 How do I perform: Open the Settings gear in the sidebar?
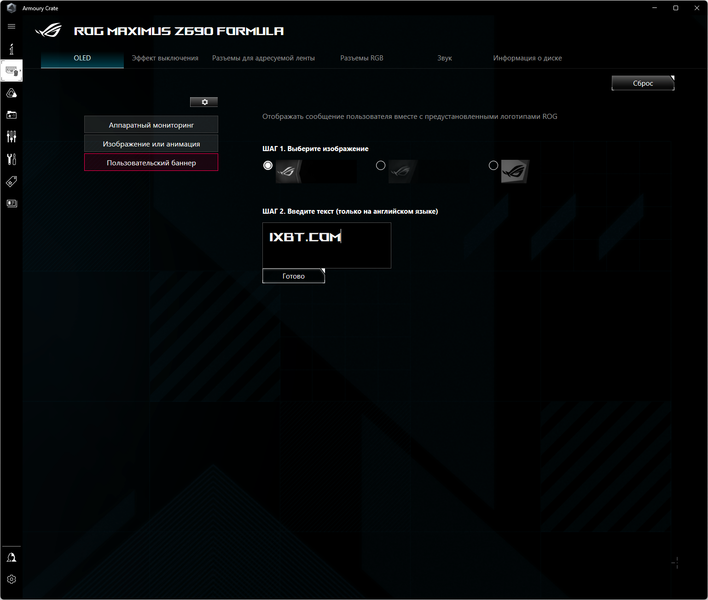[x=11, y=579]
